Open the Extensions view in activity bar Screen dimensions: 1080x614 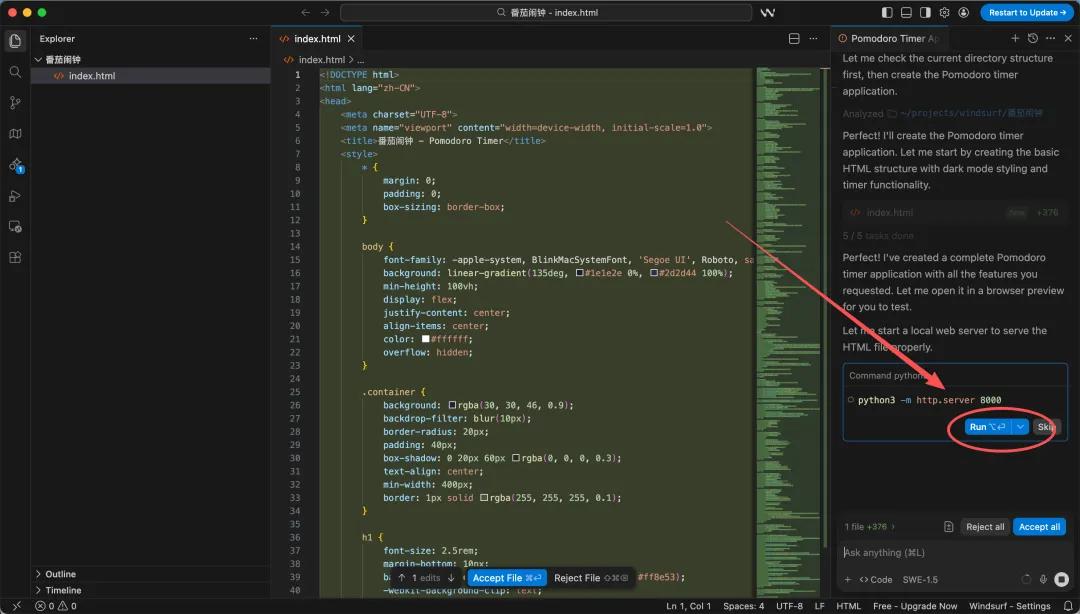15,257
